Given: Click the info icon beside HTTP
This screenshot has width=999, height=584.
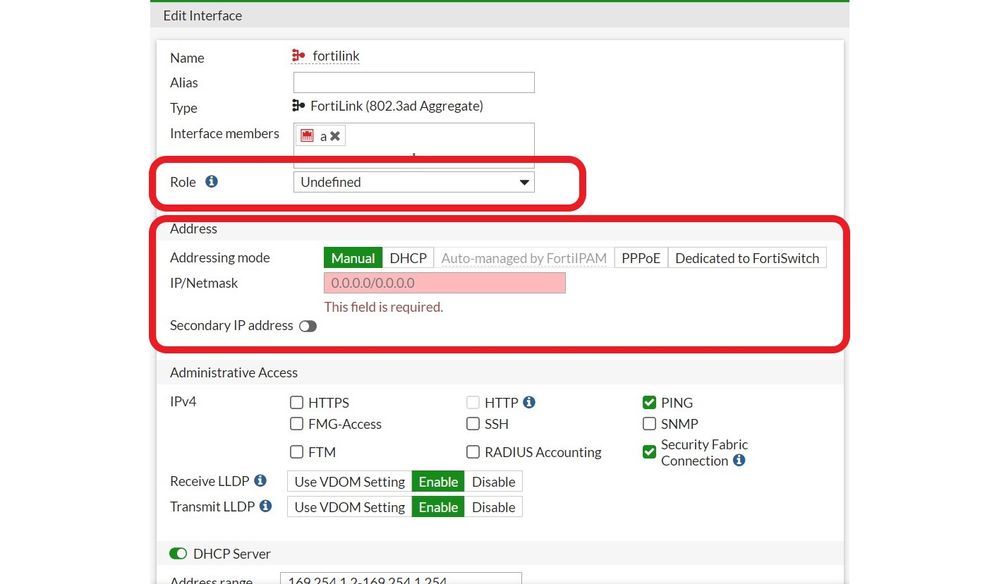Looking at the screenshot, I should 529,402.
